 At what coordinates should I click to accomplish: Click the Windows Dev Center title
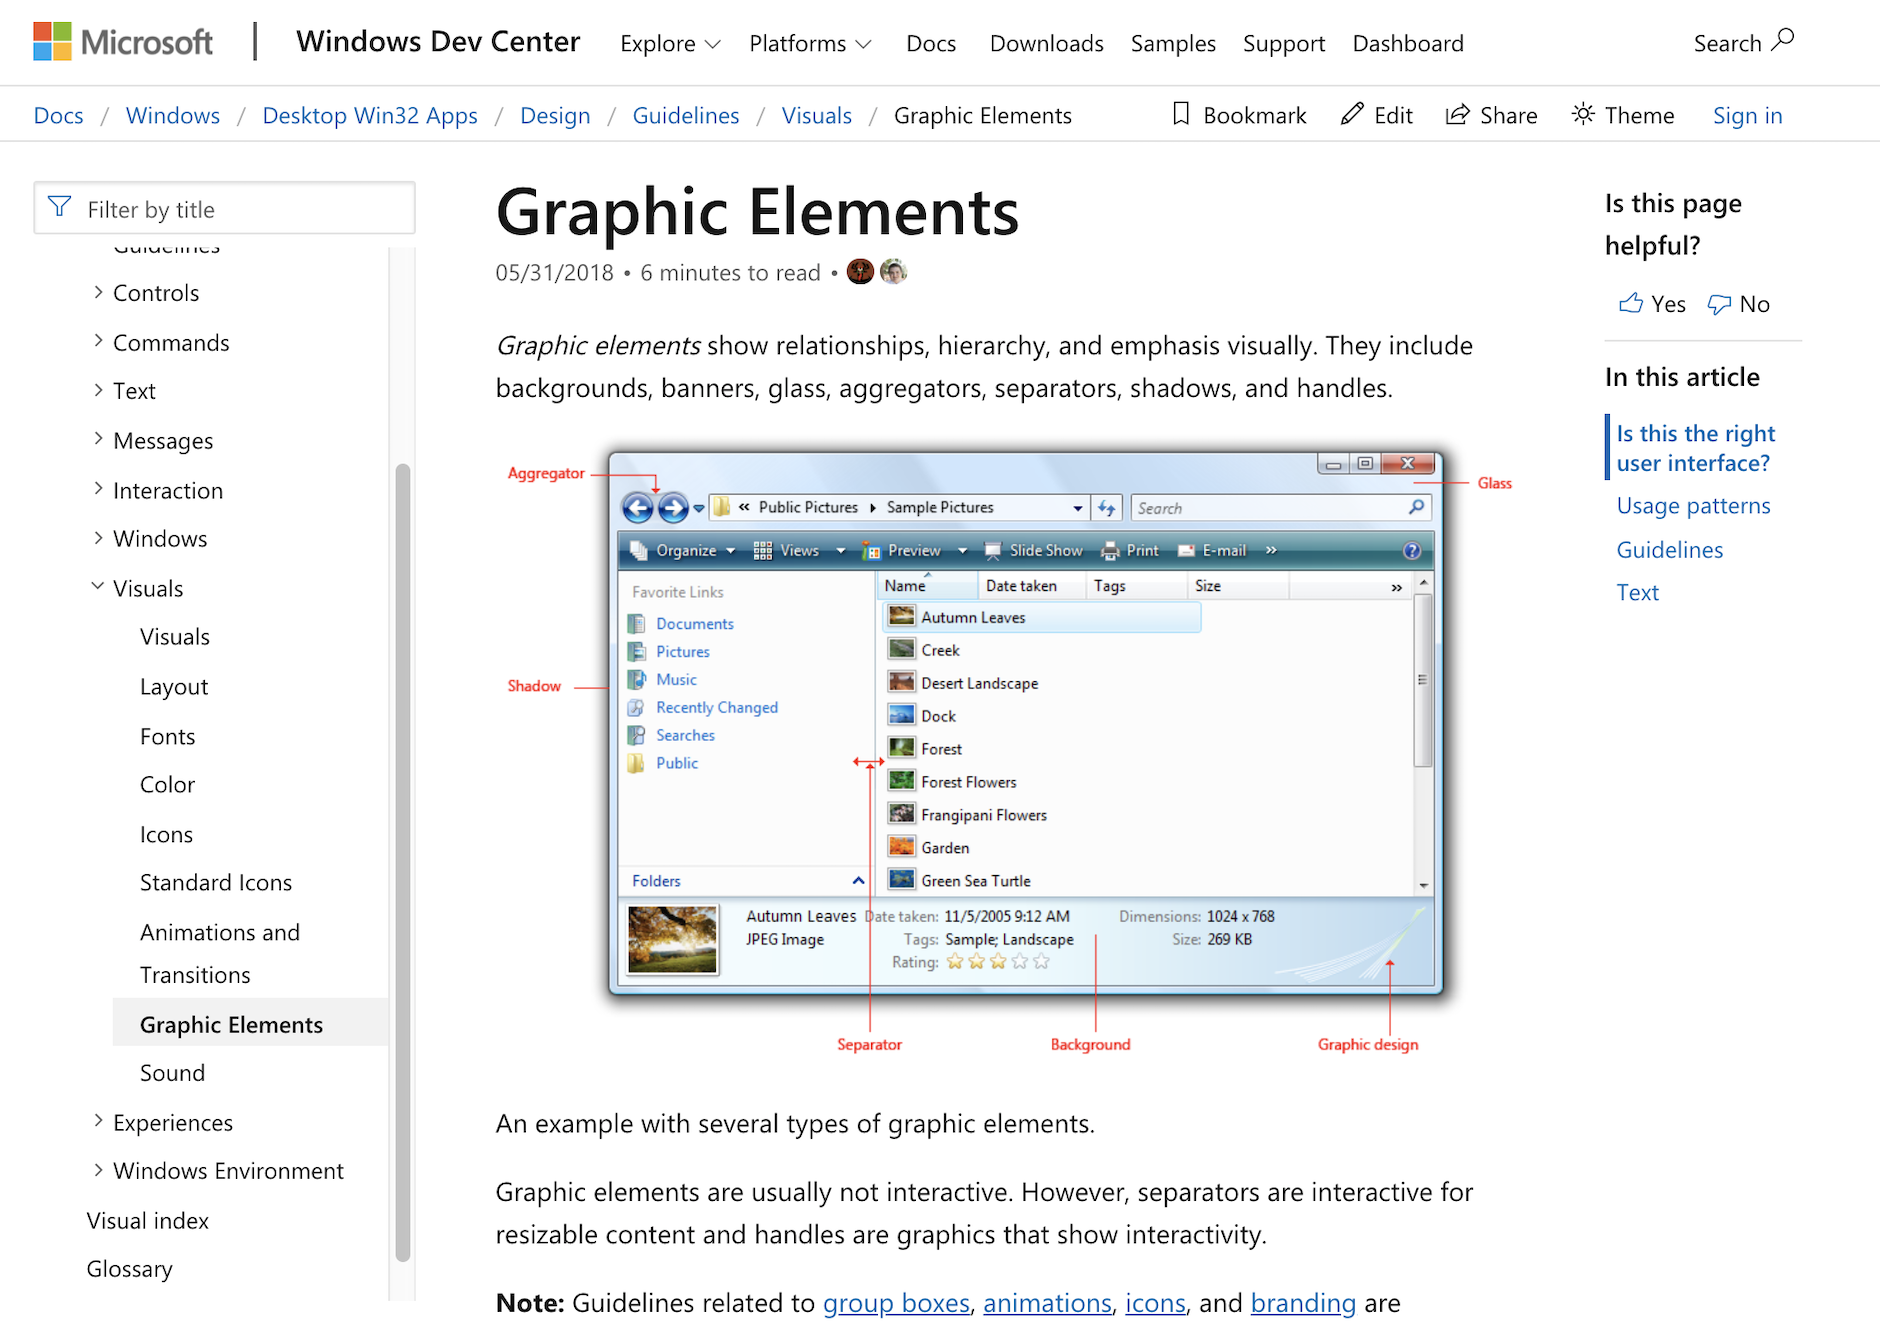click(438, 42)
